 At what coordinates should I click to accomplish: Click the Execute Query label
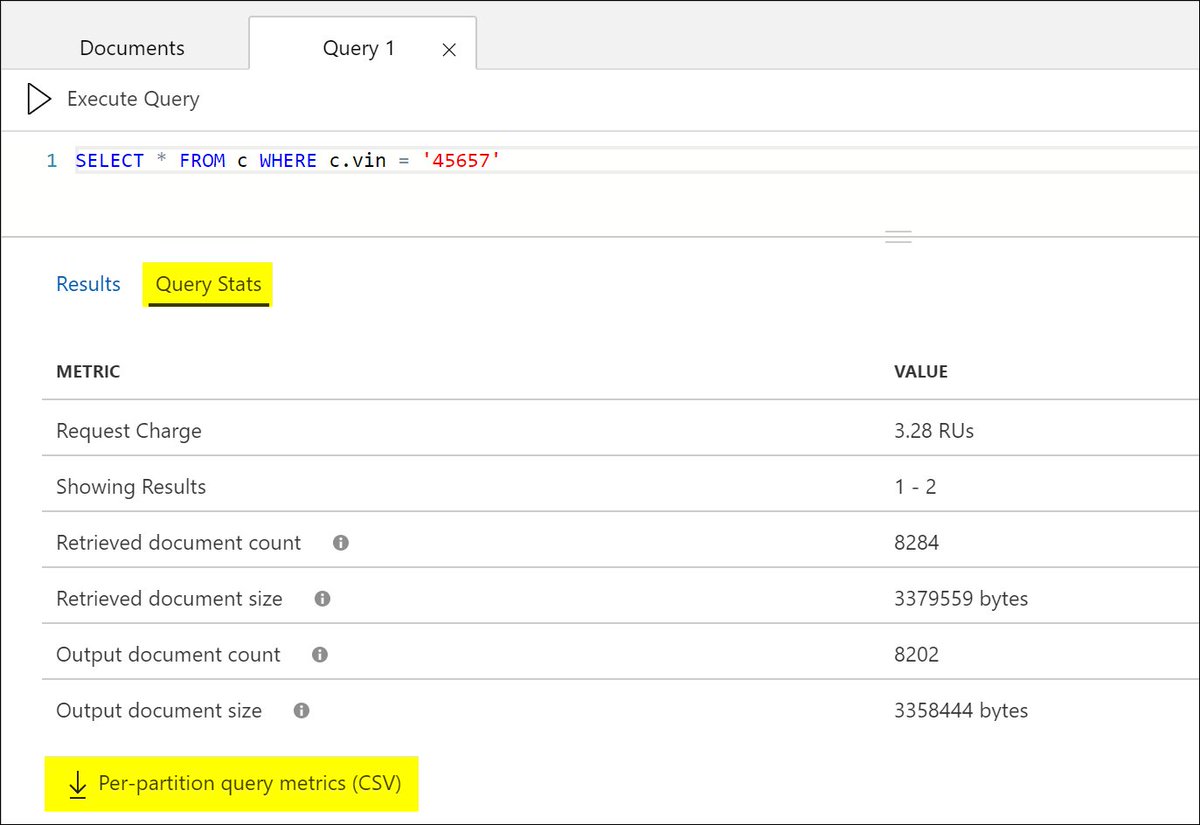point(133,99)
